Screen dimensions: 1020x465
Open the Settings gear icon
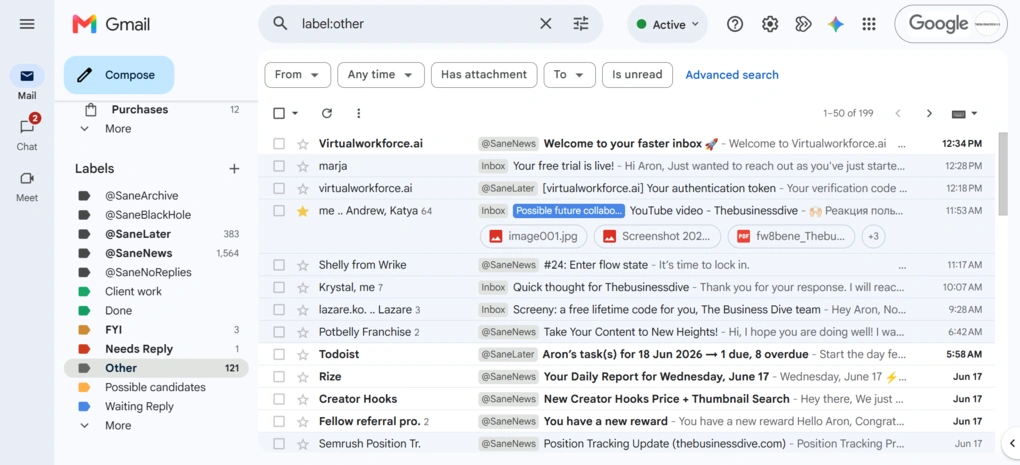(770, 24)
